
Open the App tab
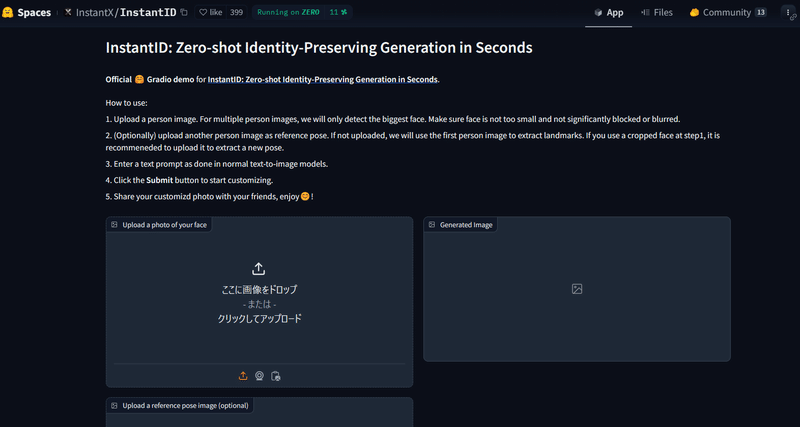click(608, 13)
